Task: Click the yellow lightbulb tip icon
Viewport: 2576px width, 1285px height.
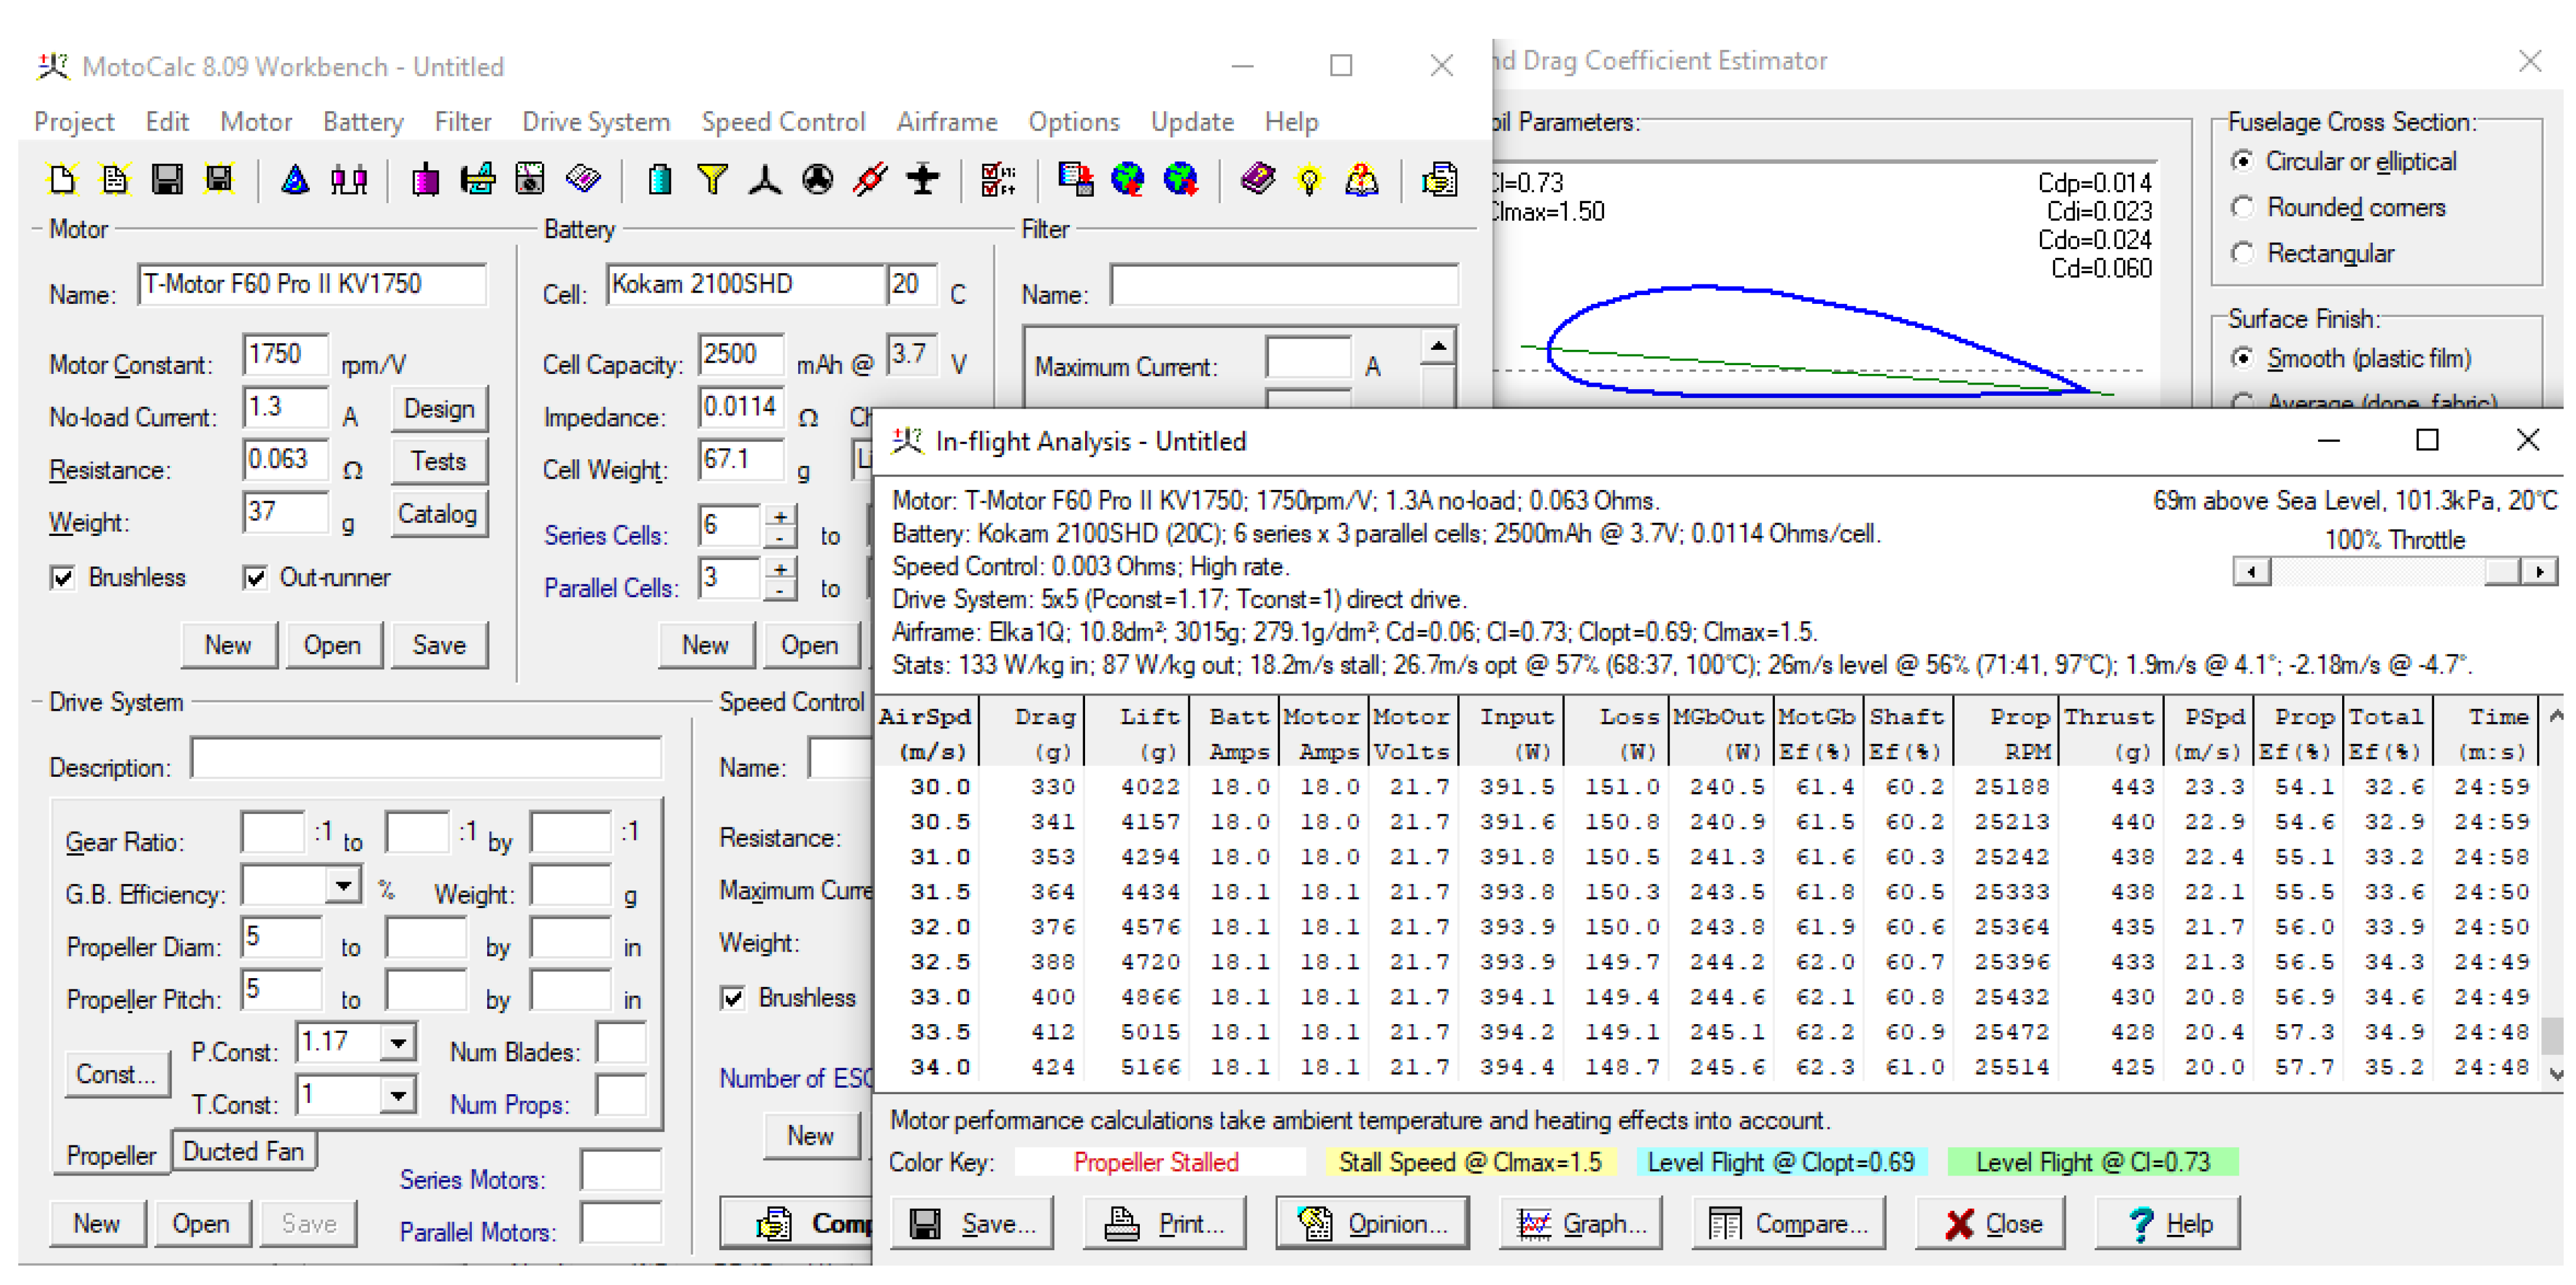Action: (x=1309, y=180)
